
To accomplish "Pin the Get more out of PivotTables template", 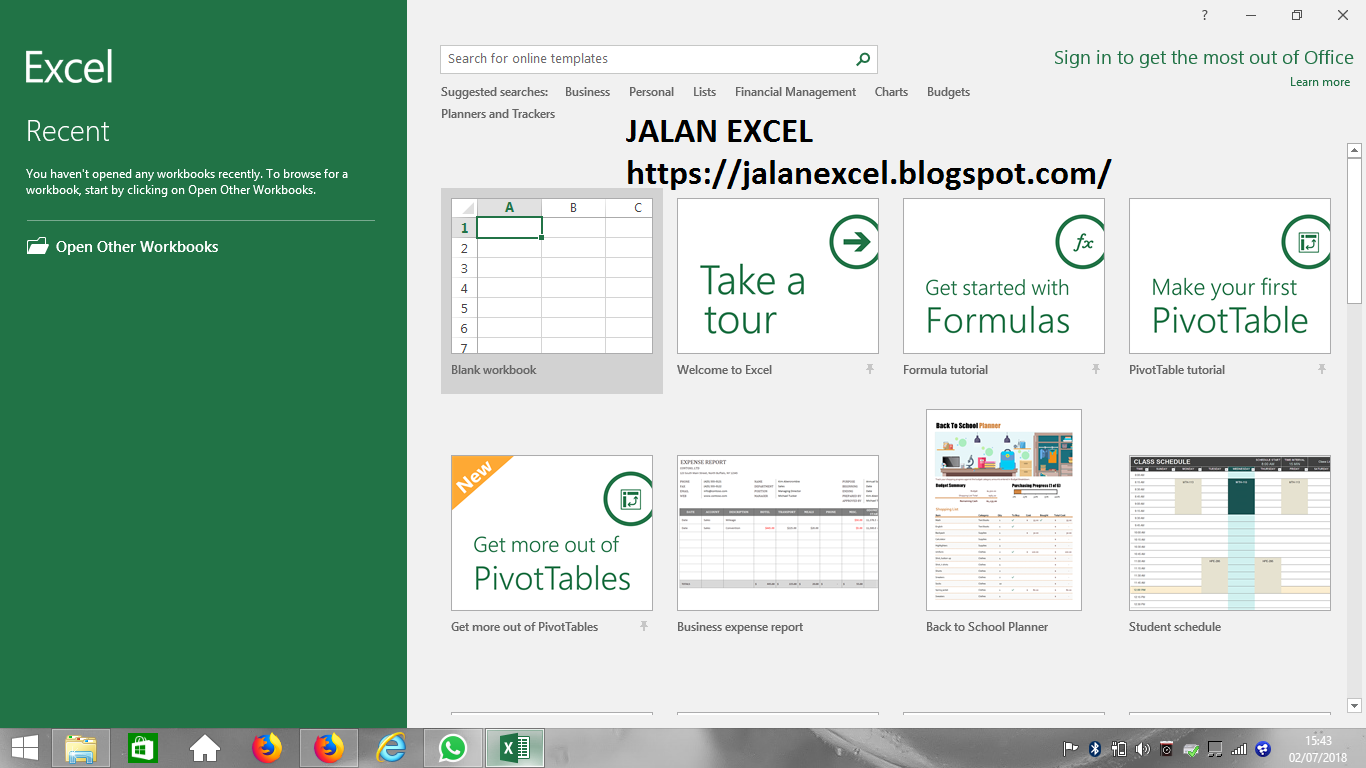I will click(644, 627).
